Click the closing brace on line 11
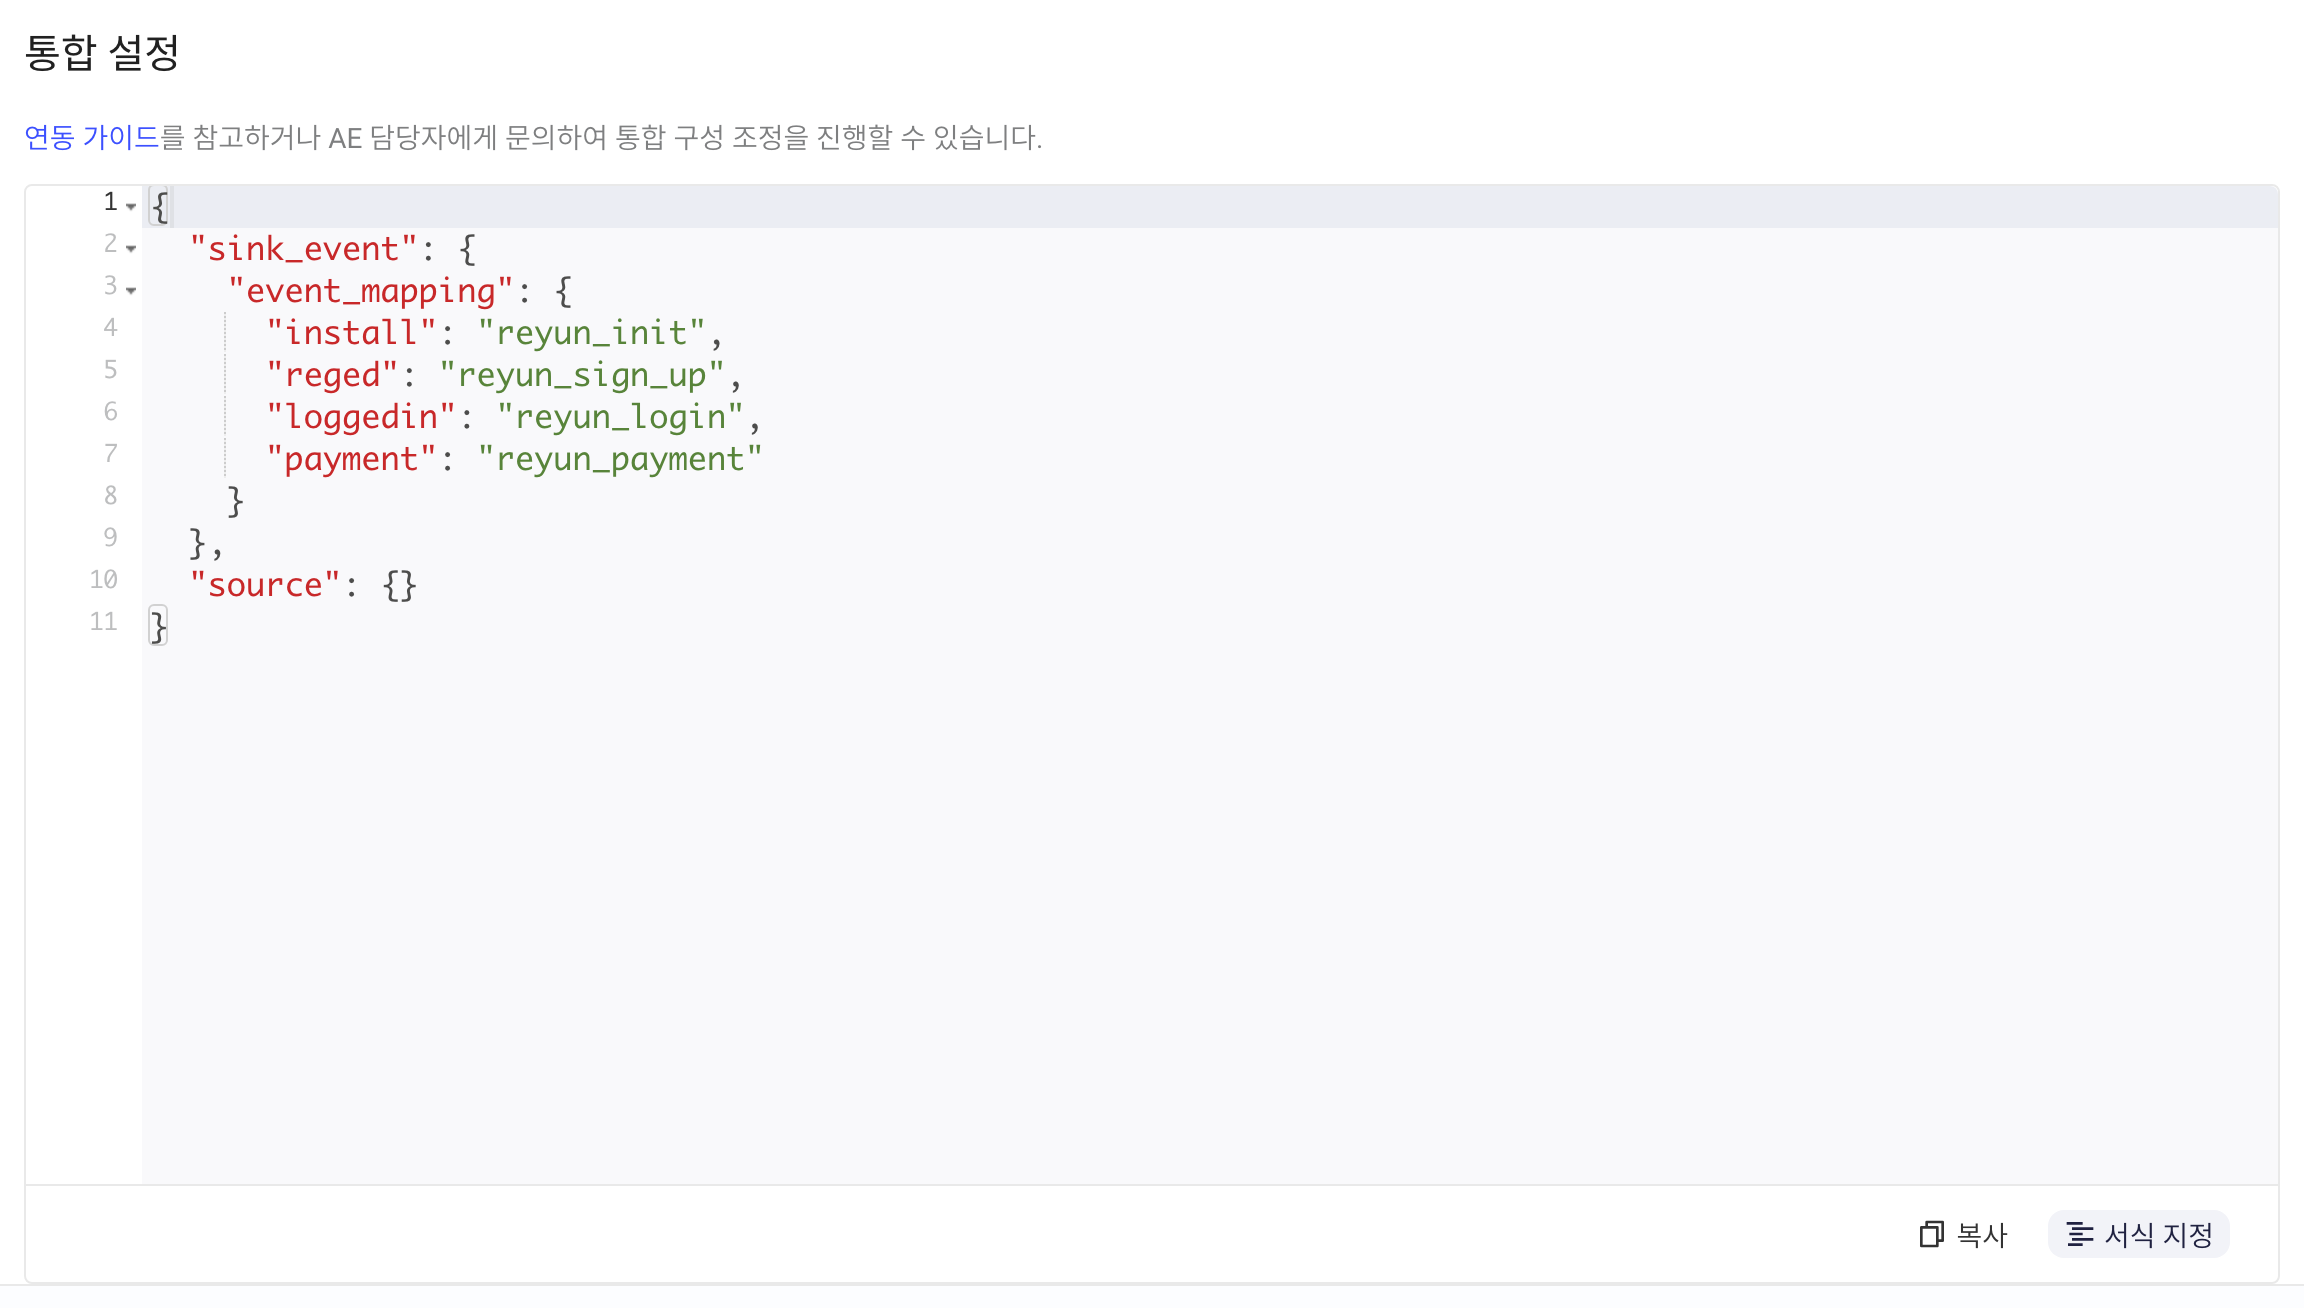2304x1308 pixels. tap(158, 627)
